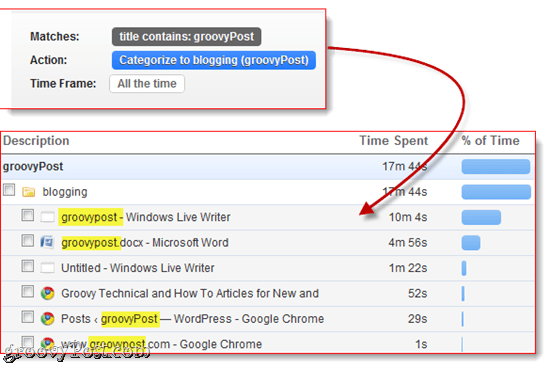The image size is (550, 368).
Task: Tick checkbox for groovypost.docx - Microsoft Word
Action: coord(28,241)
